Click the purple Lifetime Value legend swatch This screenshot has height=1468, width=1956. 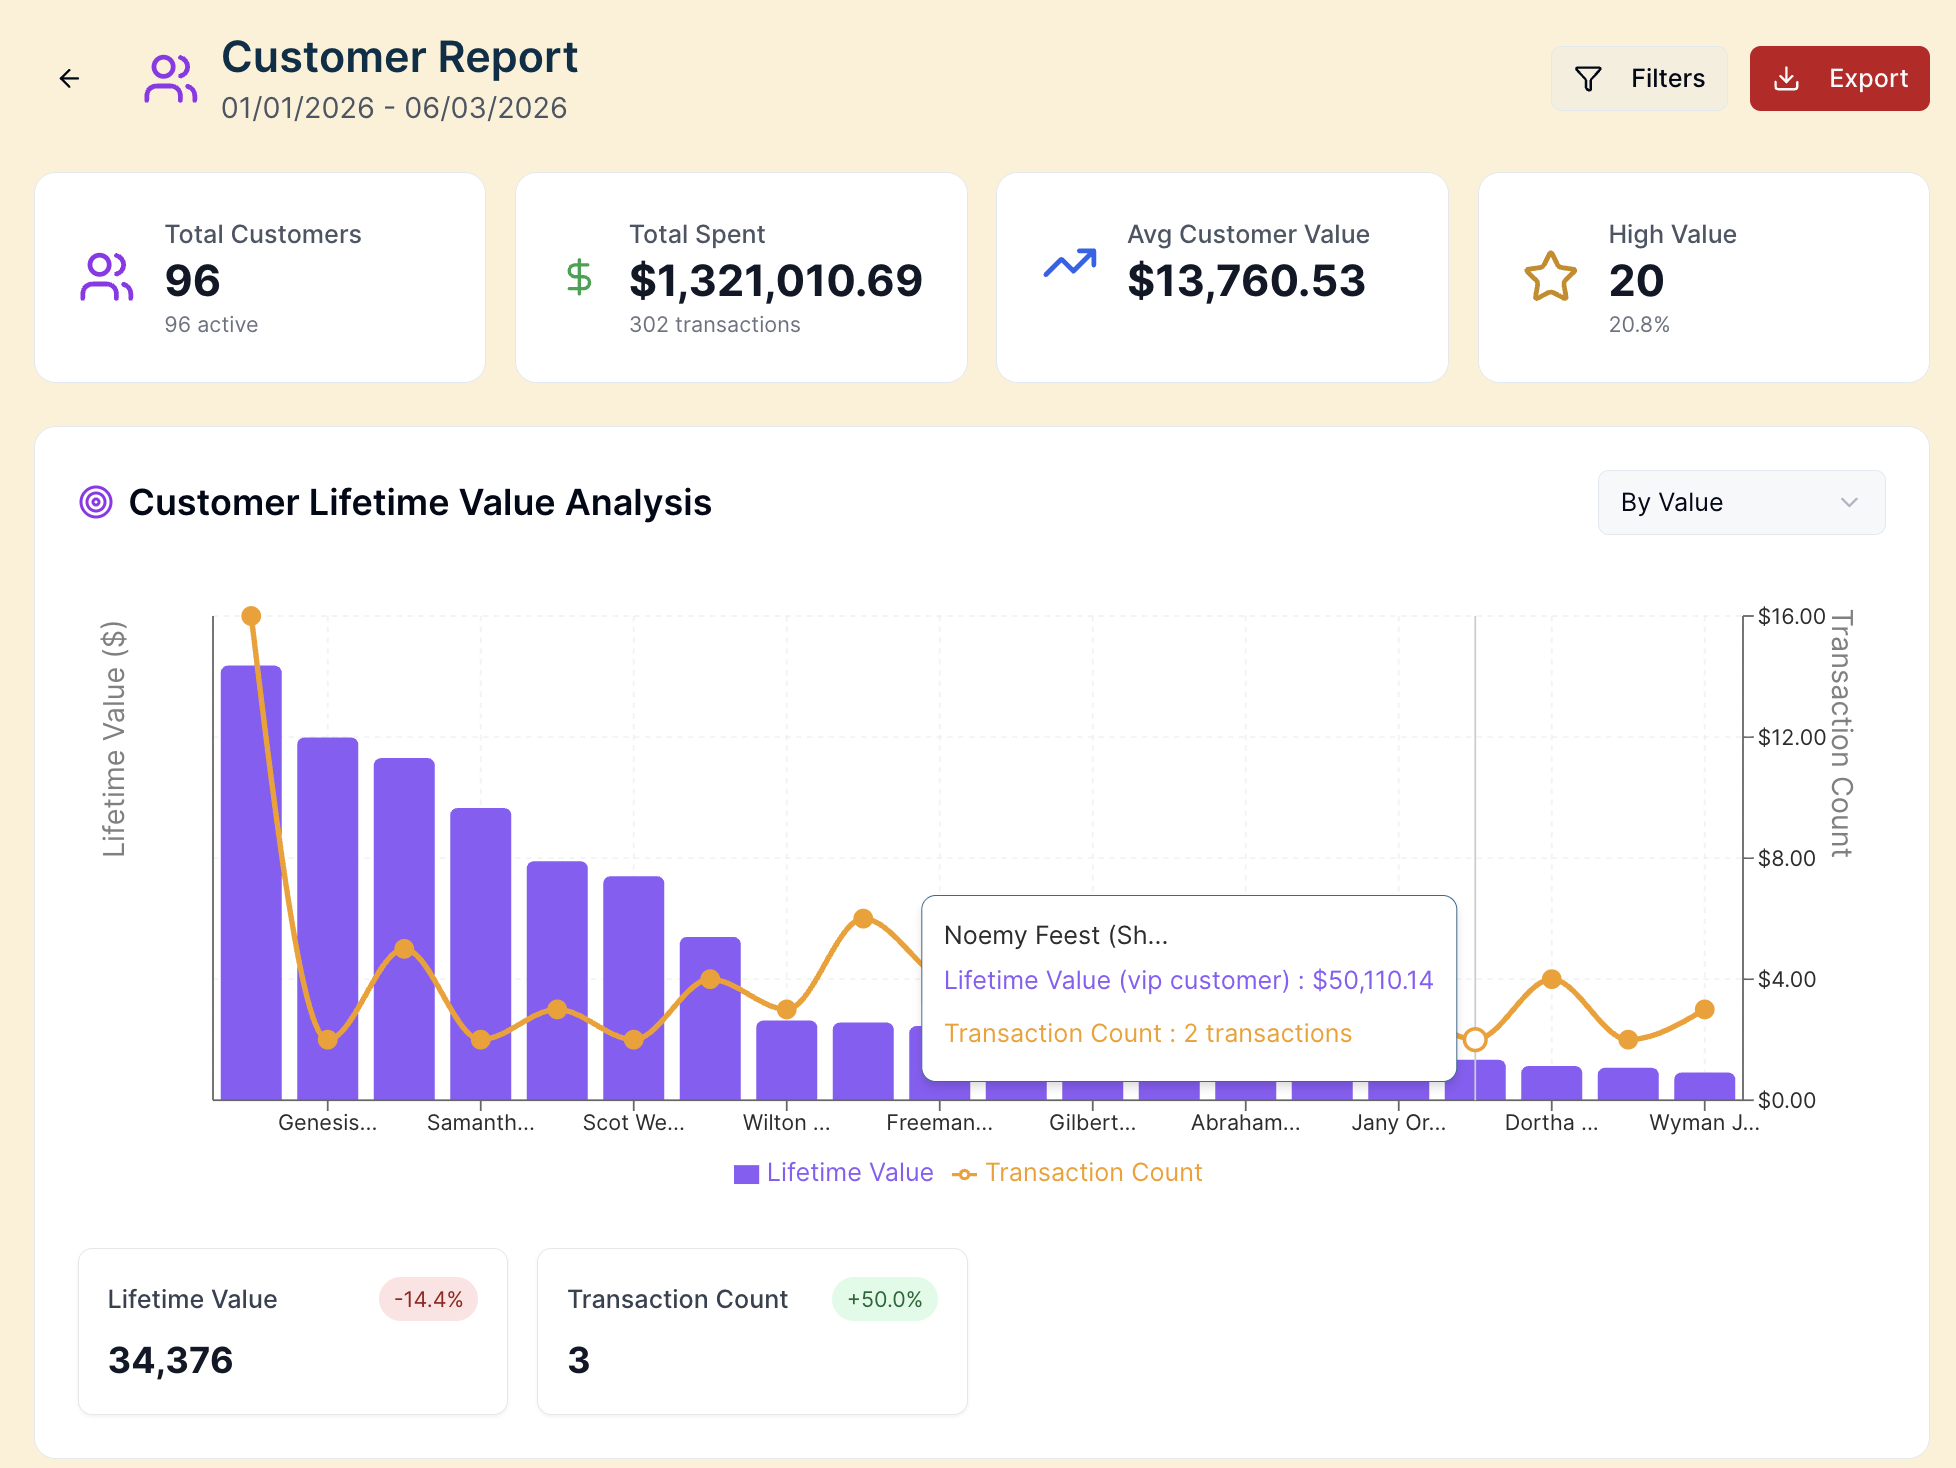tap(746, 1174)
